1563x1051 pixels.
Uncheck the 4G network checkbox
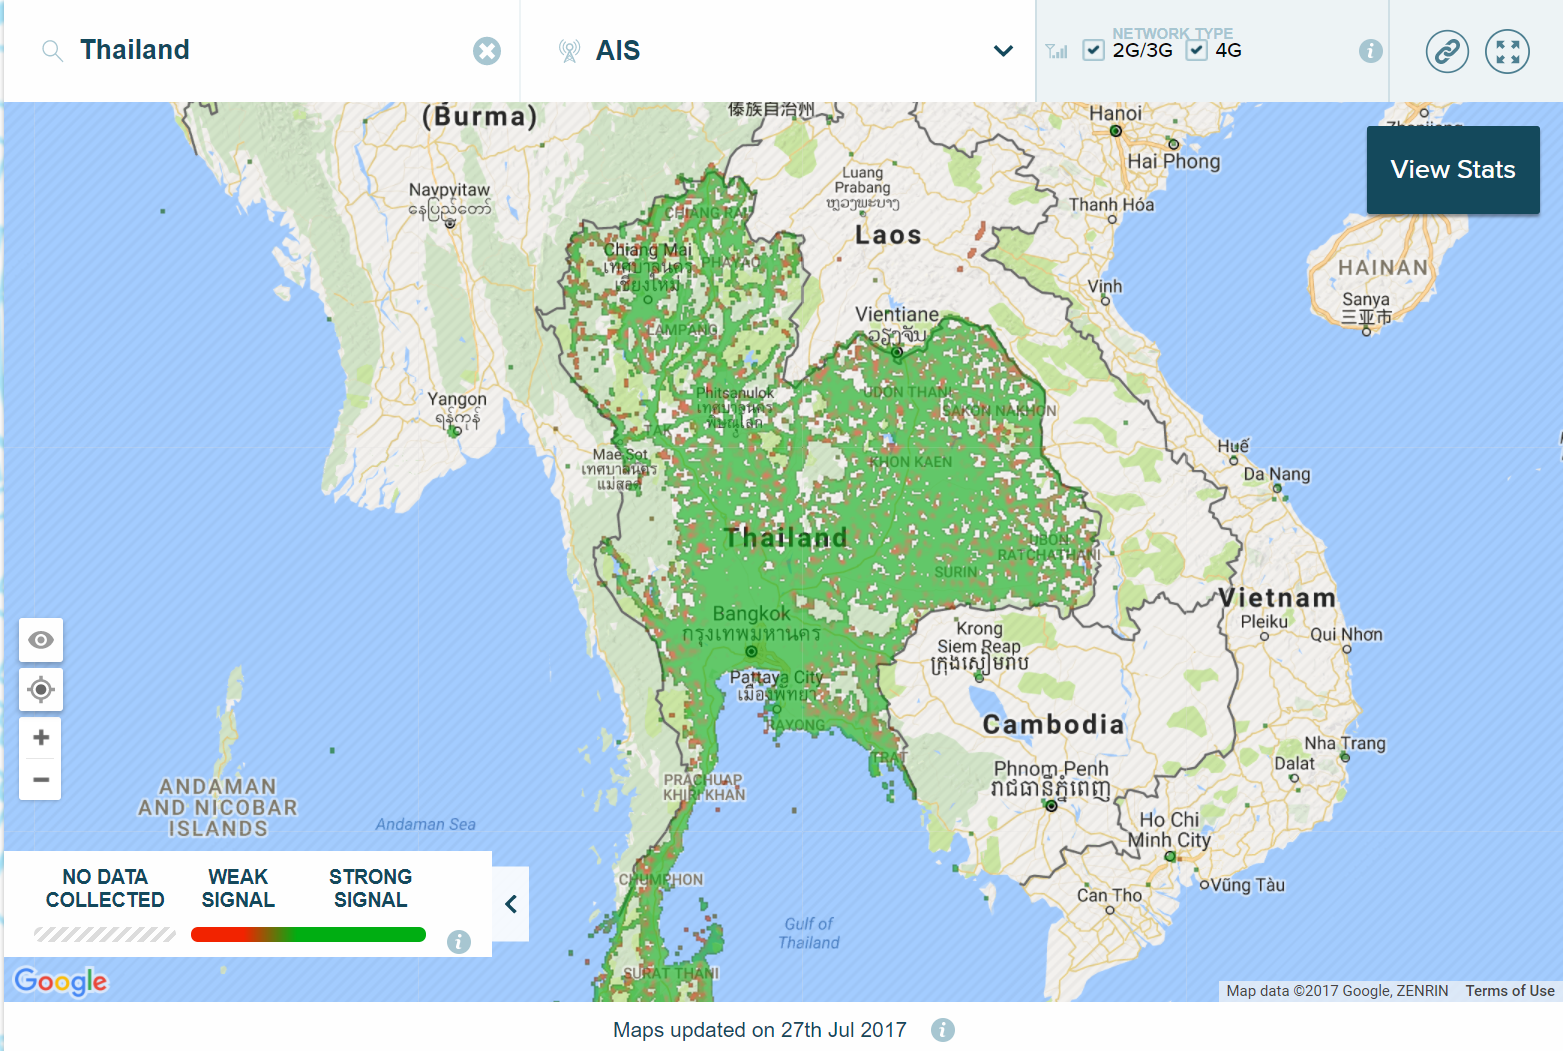tap(1197, 50)
